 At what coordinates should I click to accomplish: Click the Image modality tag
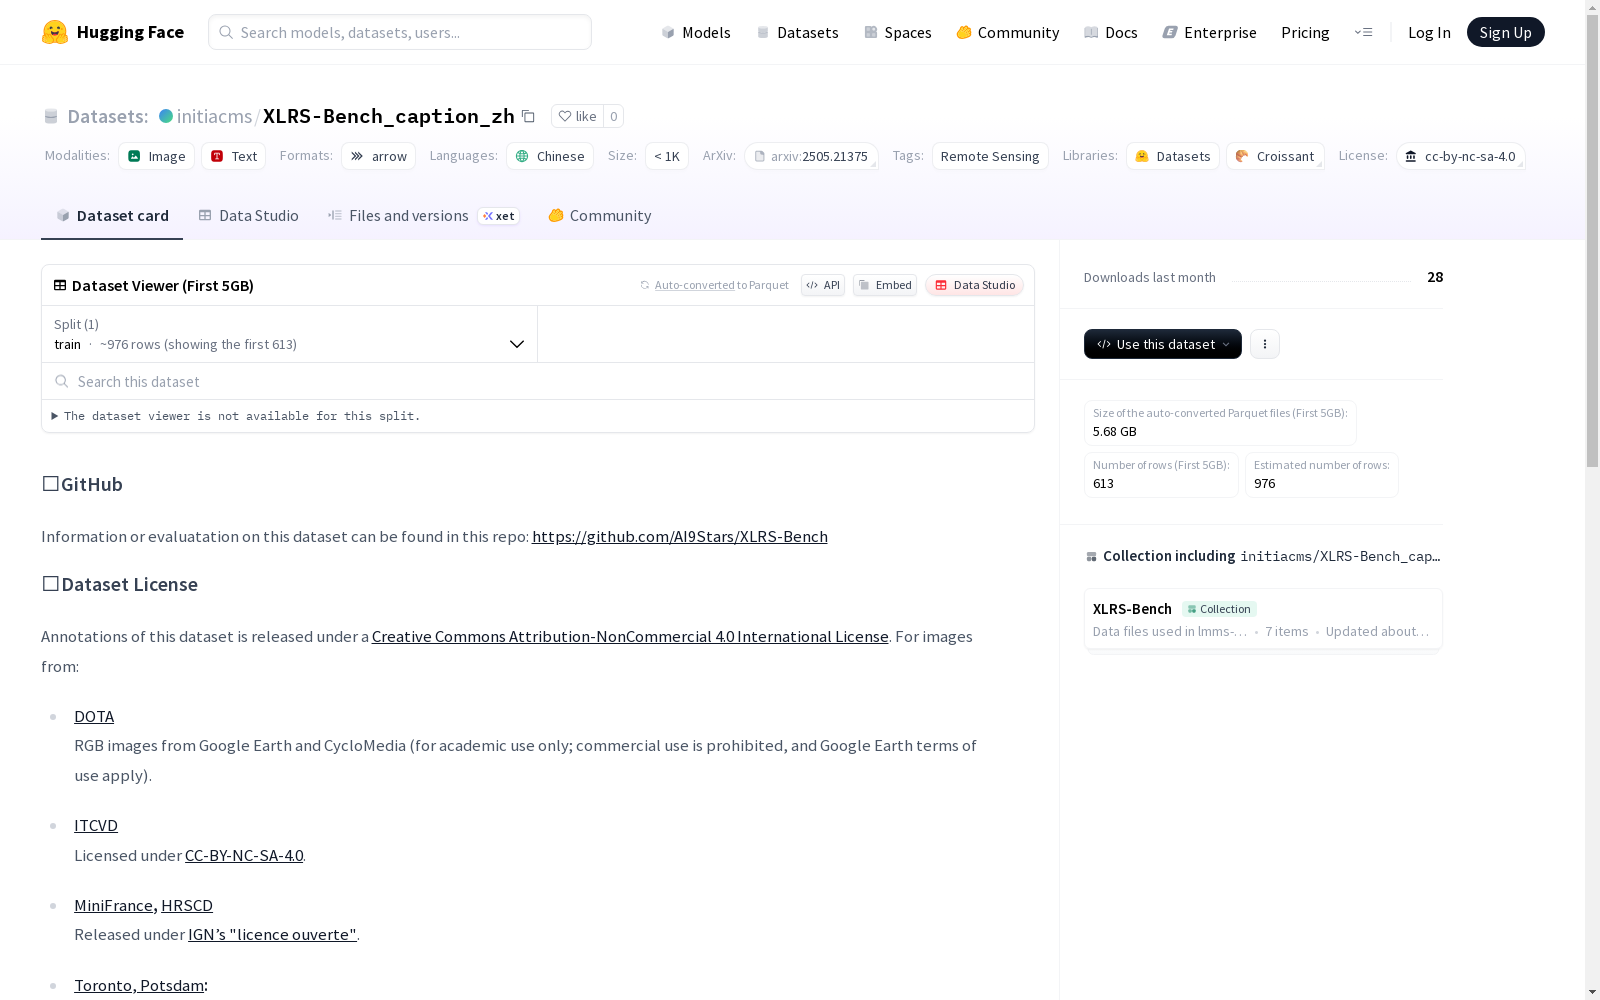[x=156, y=156]
